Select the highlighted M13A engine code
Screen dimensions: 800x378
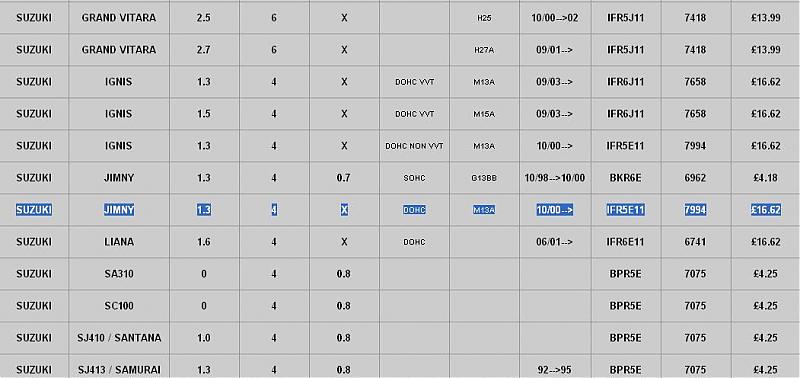tap(484, 210)
